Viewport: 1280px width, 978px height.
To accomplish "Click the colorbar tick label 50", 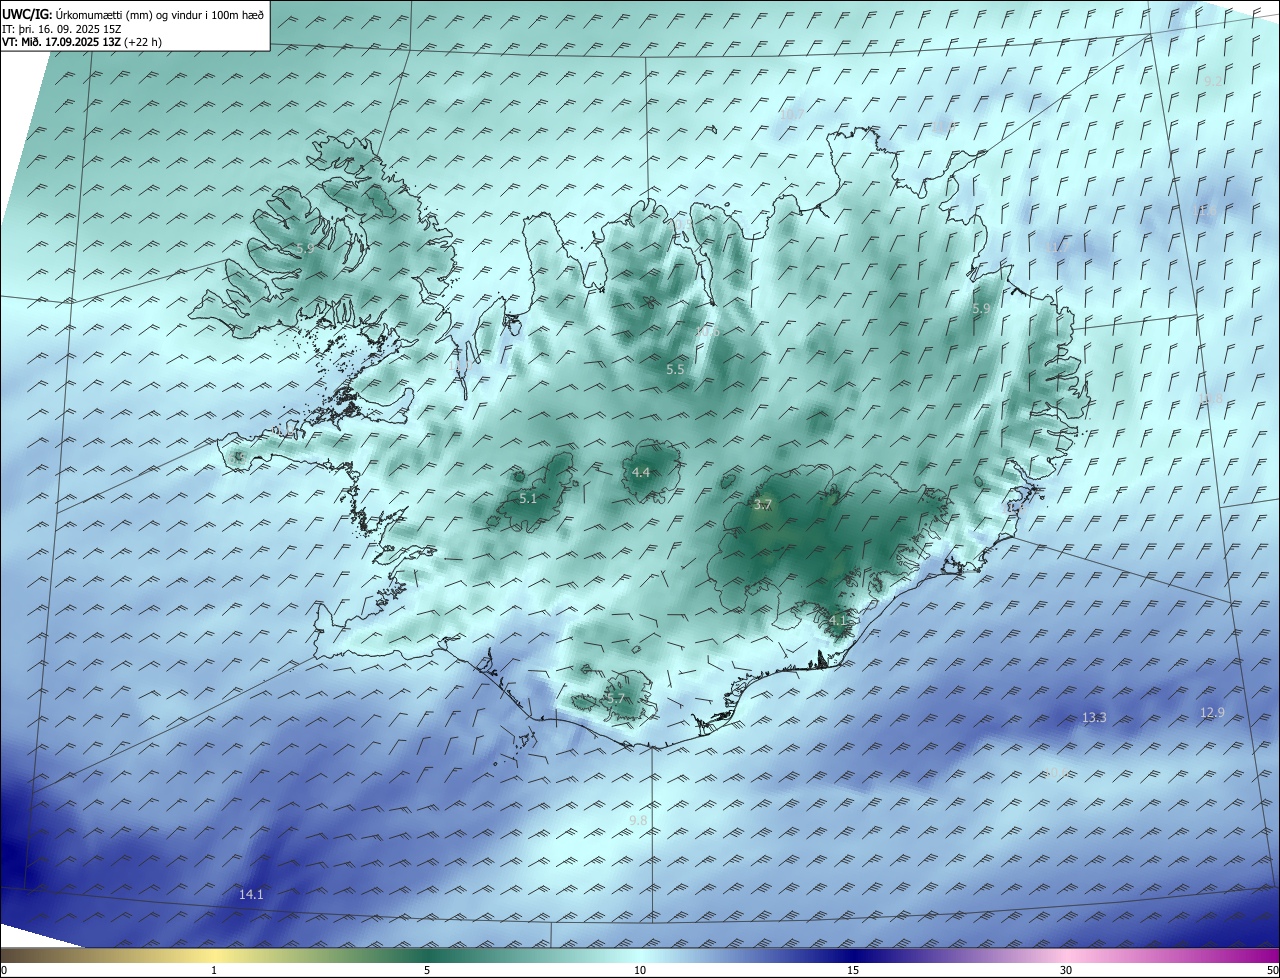I will point(1272,970).
